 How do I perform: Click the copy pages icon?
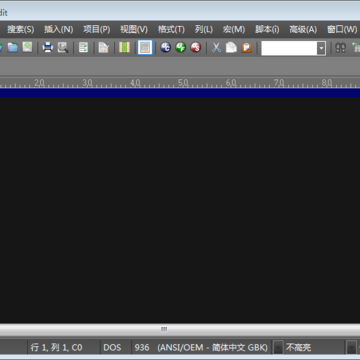click(231, 47)
